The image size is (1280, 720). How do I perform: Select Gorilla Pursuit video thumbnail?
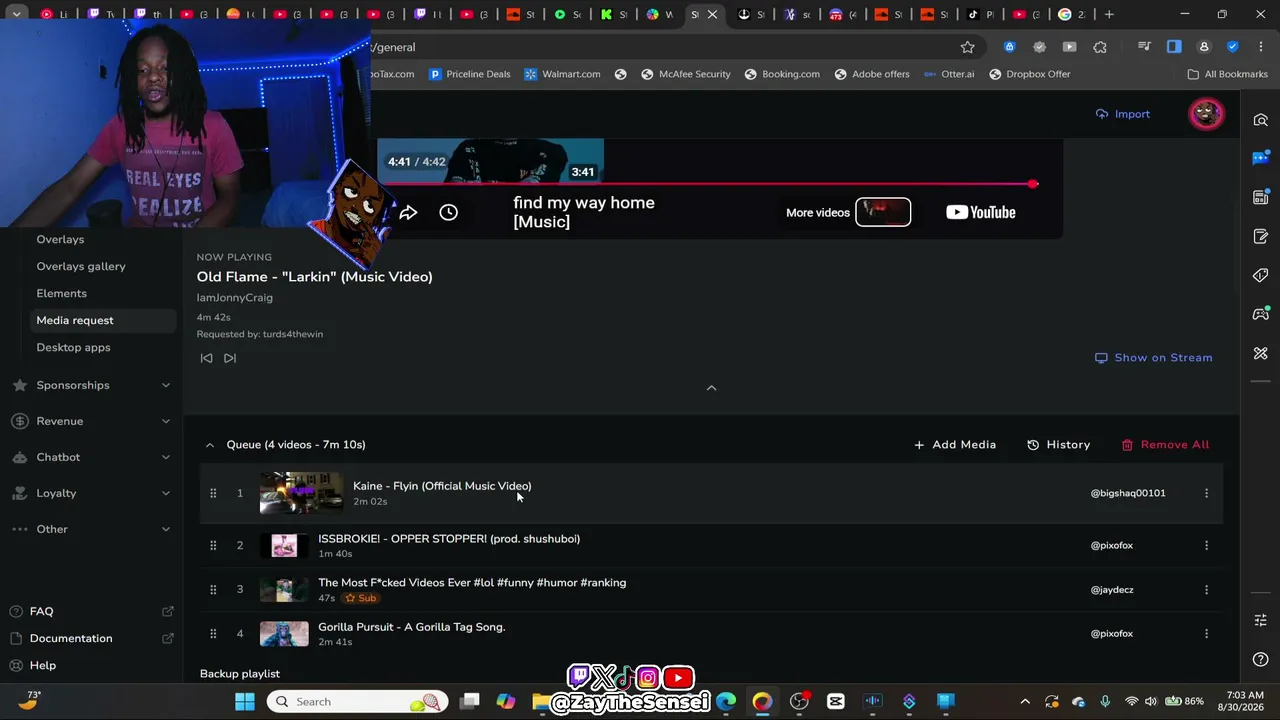(284, 634)
